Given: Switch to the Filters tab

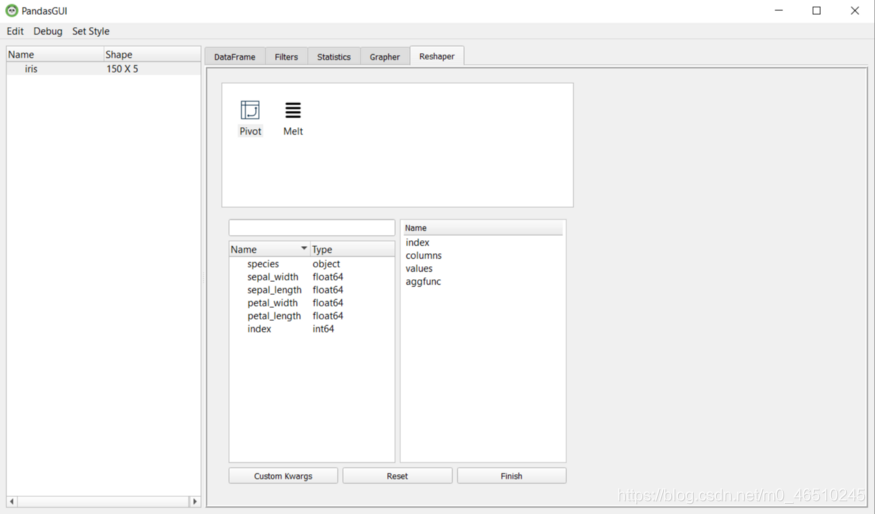Looking at the screenshot, I should click(x=286, y=57).
